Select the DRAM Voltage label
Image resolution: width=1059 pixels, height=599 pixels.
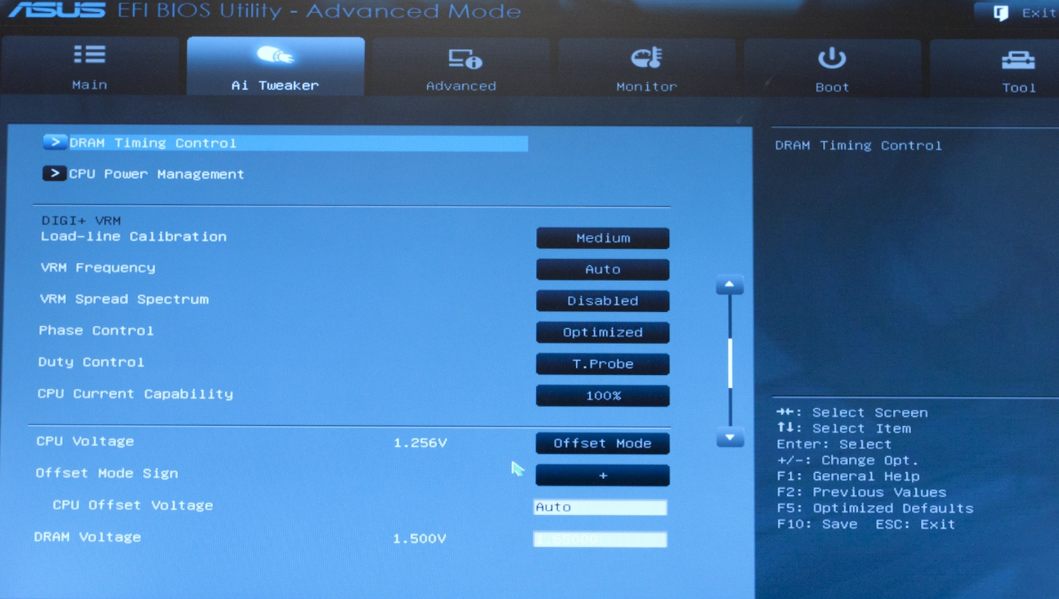pos(88,537)
